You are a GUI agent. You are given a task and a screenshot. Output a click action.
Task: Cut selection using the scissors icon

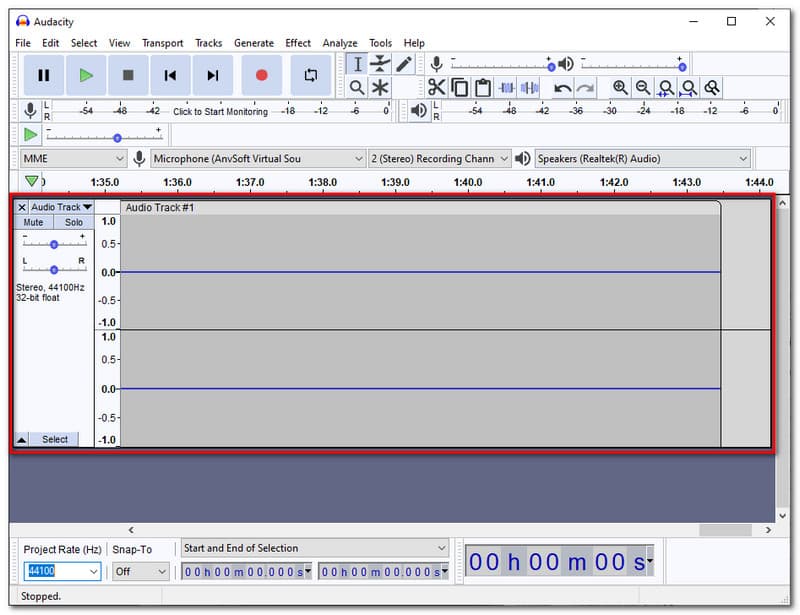(436, 88)
